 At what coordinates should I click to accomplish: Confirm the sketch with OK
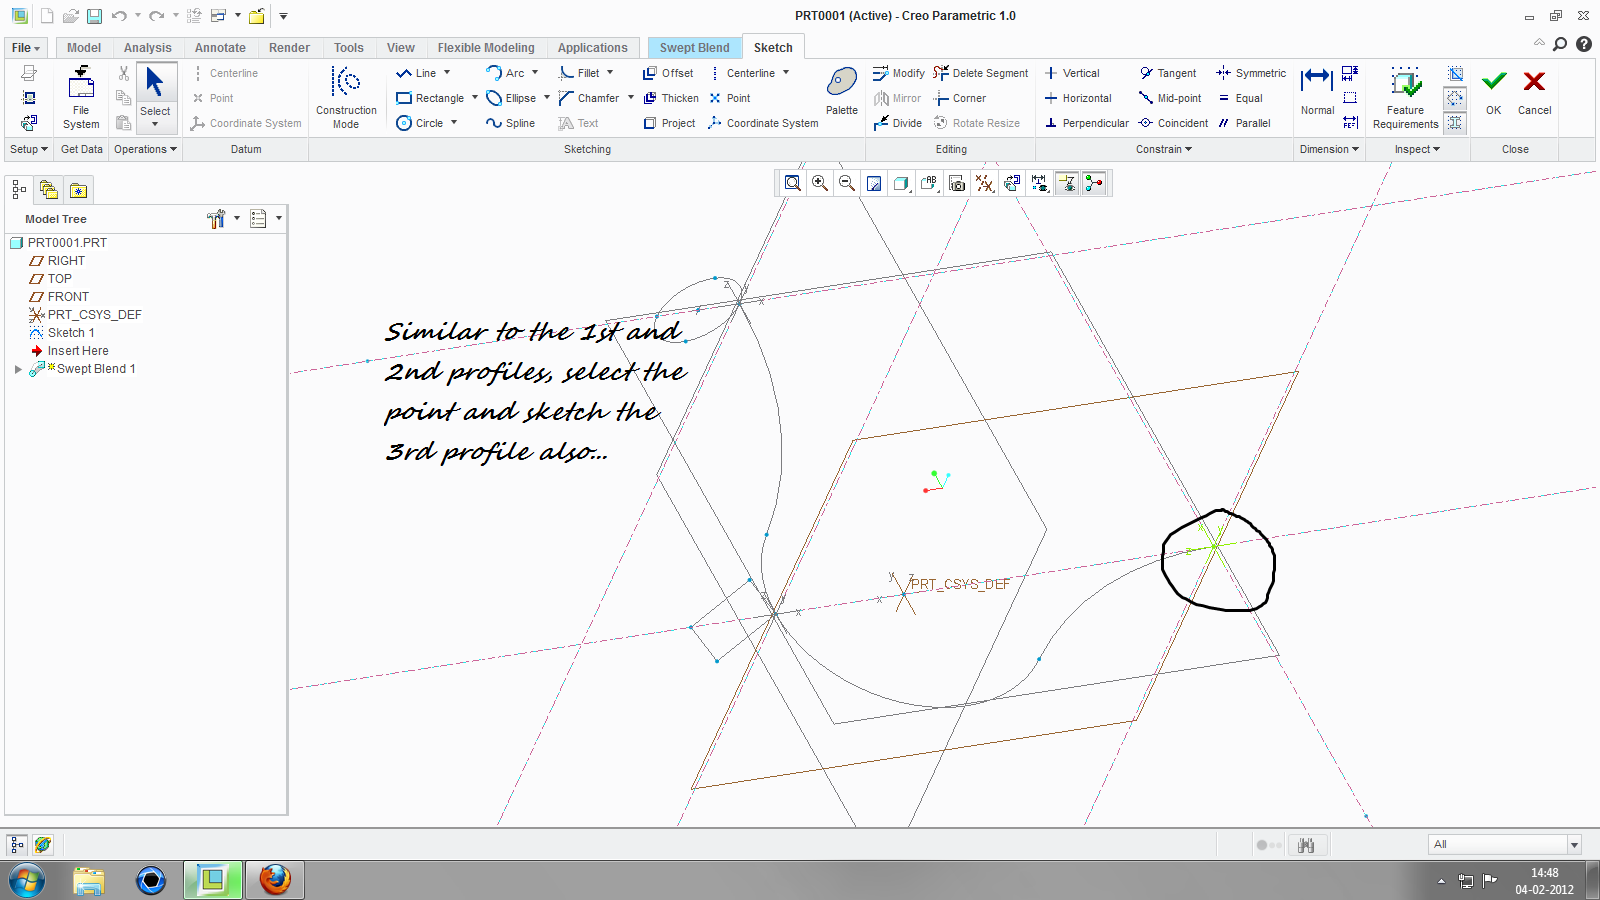1494,93
